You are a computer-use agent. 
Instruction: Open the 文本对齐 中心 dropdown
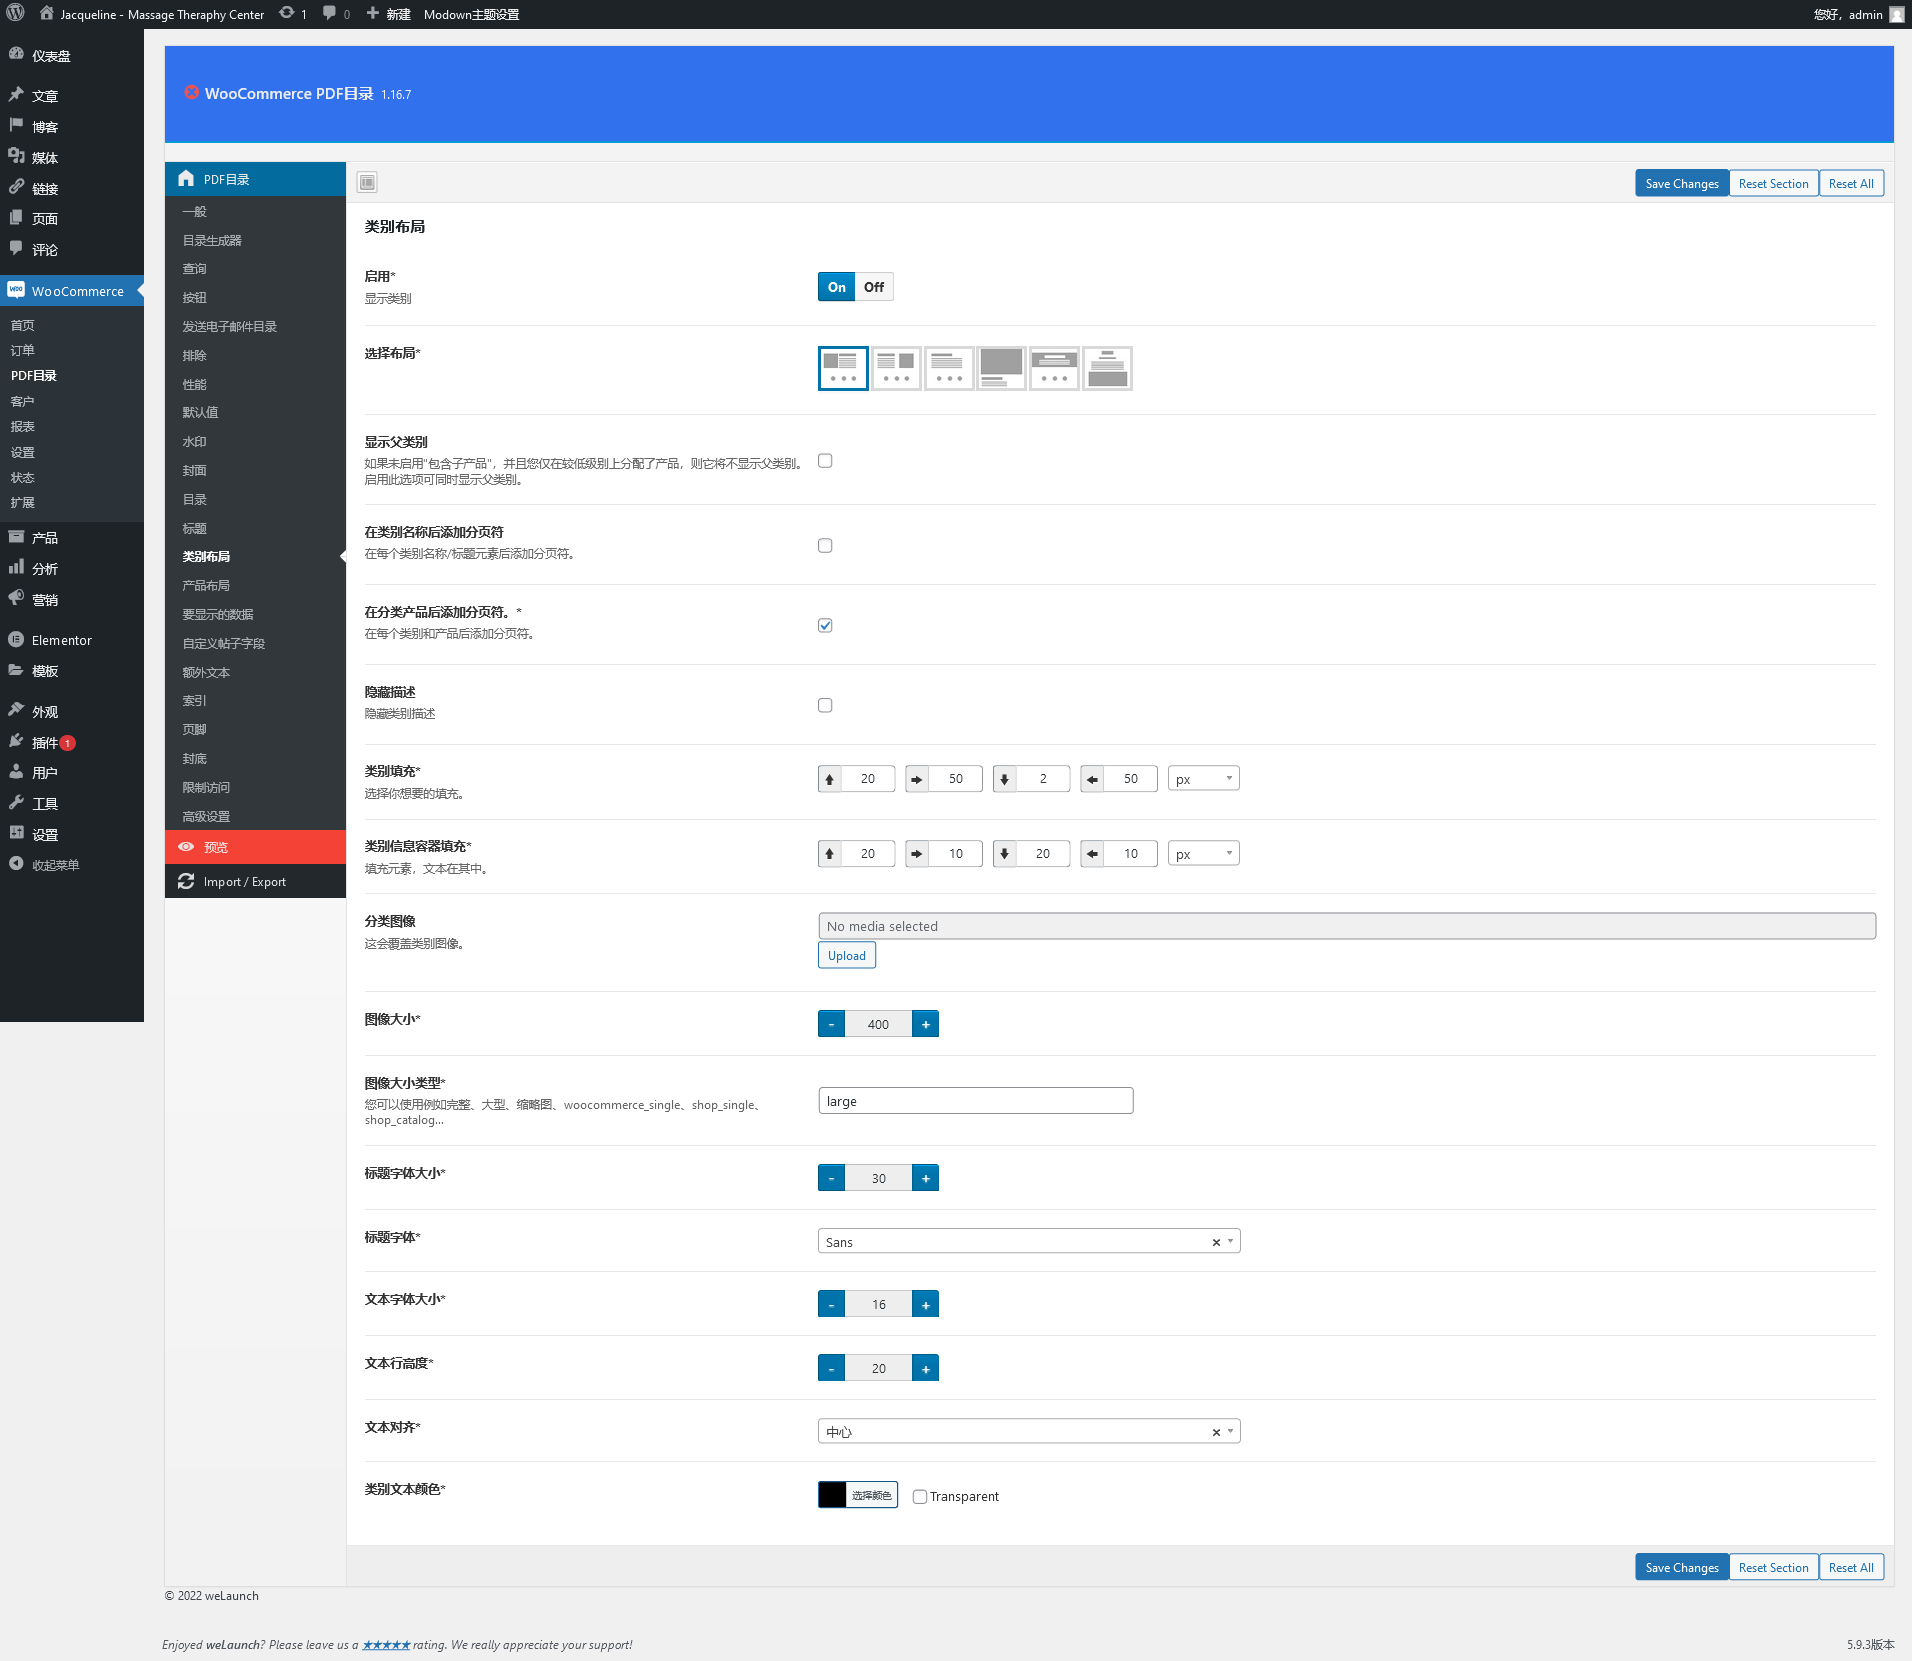pos(1029,1432)
